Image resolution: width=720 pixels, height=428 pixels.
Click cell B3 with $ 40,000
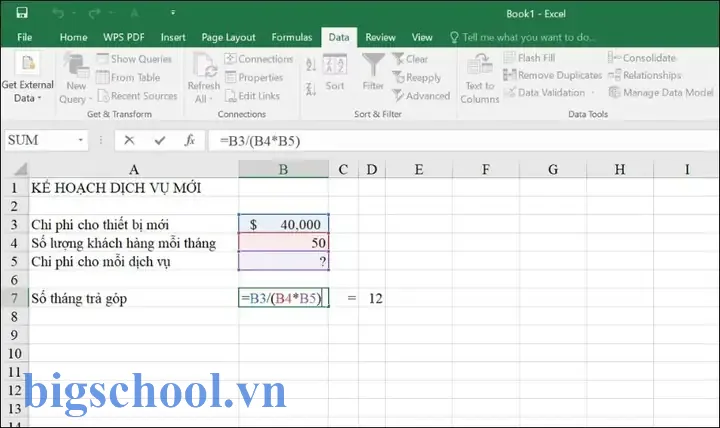(283, 224)
